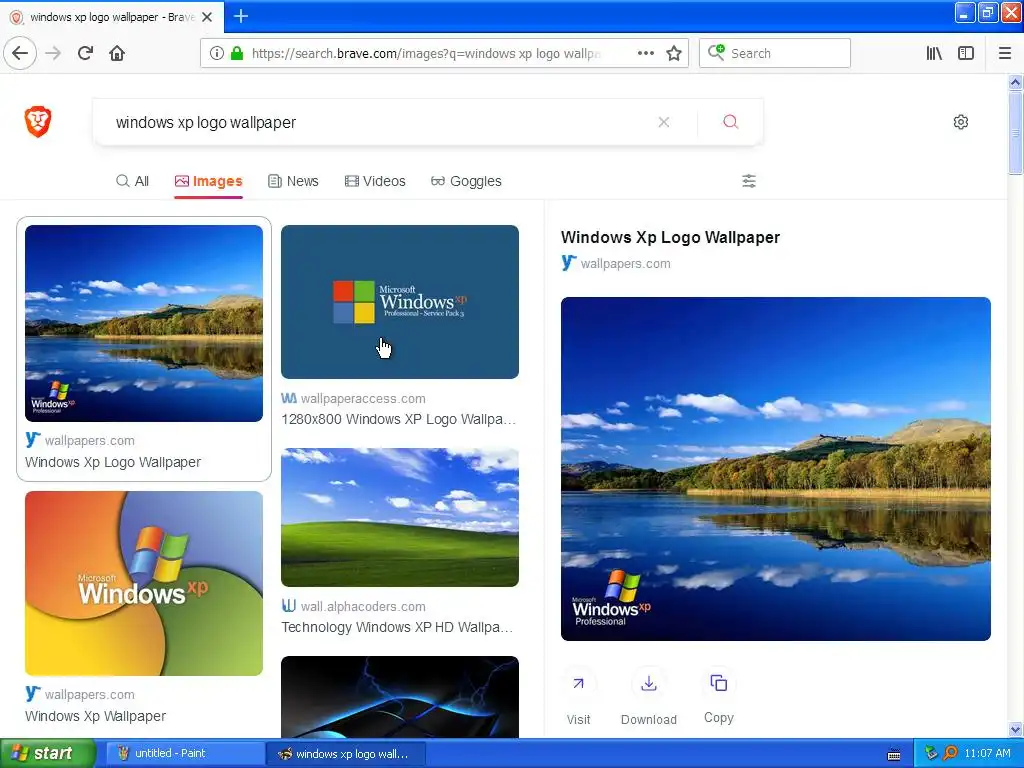This screenshot has width=1024, height=768.
Task: Bookmark this page with the star
Action: pyautogui.click(x=674, y=53)
